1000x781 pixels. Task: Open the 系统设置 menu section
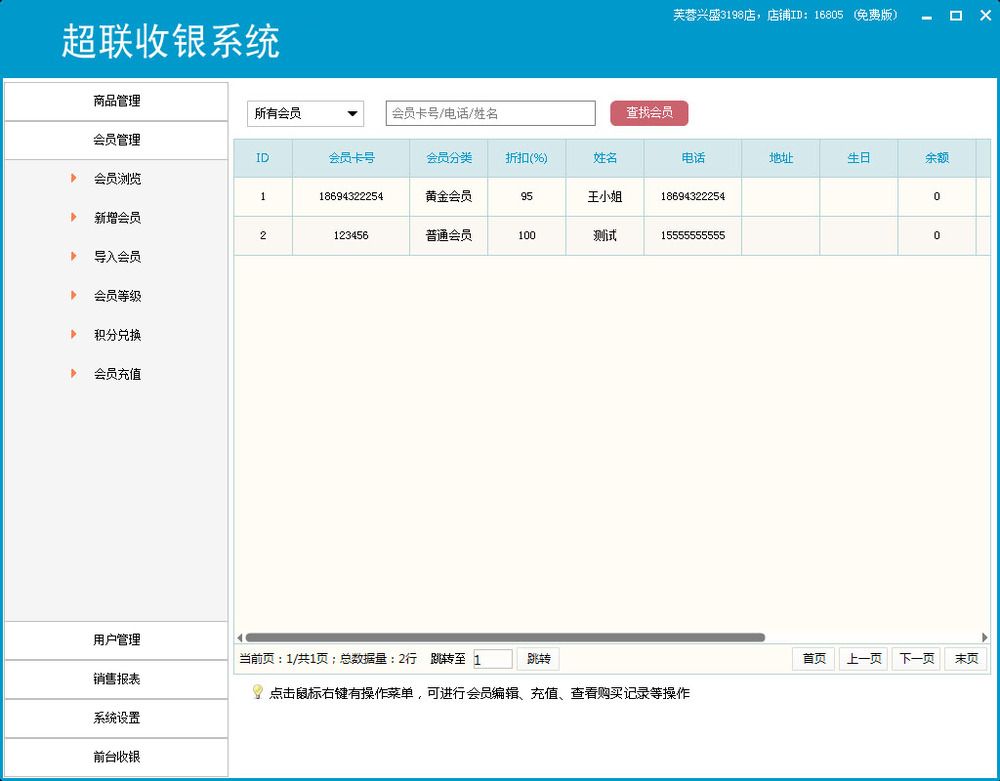point(116,718)
